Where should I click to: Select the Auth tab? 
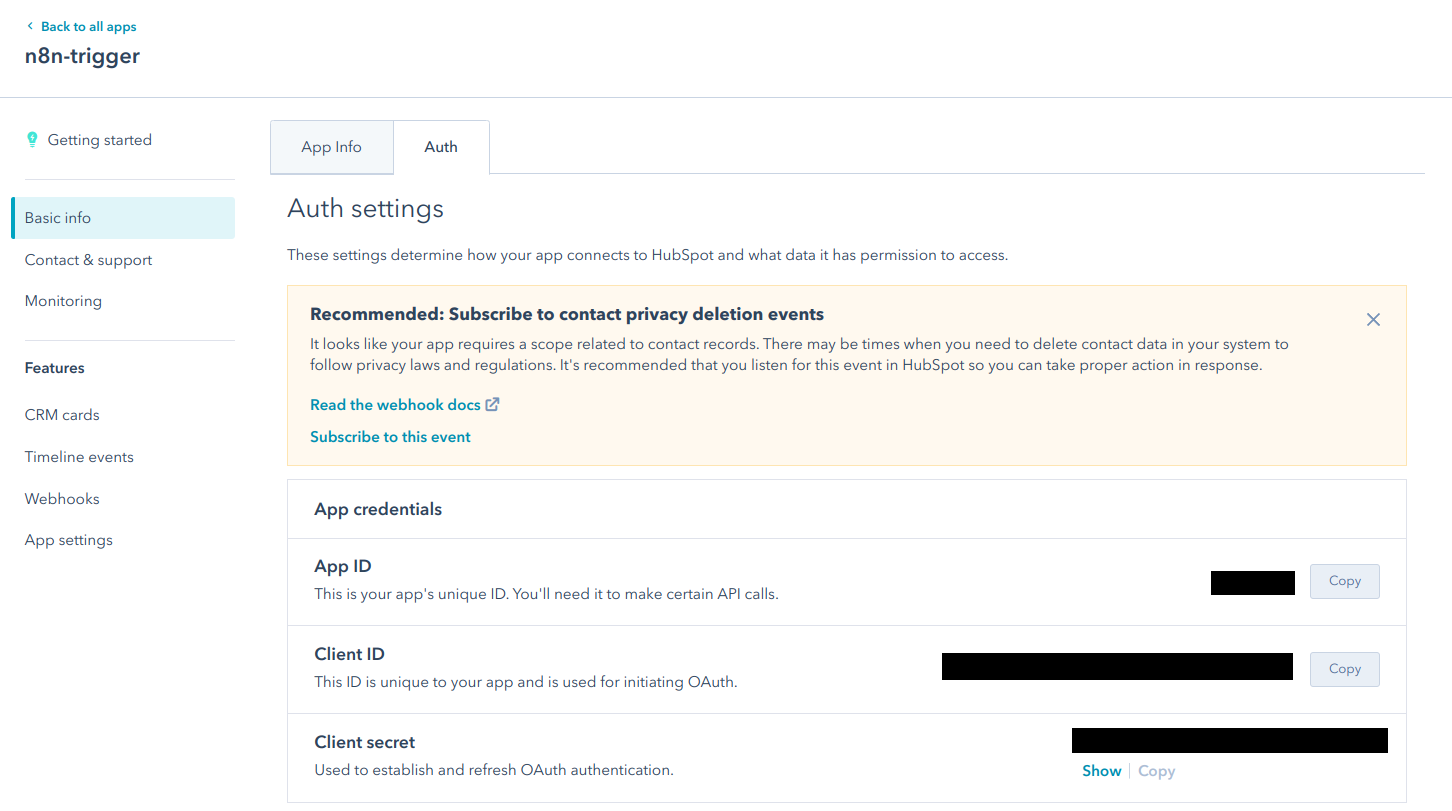pos(441,147)
